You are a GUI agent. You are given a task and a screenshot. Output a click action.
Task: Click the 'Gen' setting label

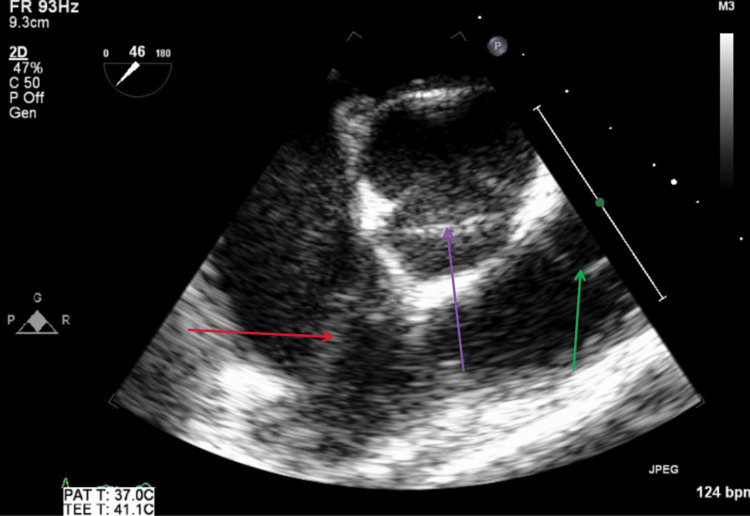(x=22, y=113)
